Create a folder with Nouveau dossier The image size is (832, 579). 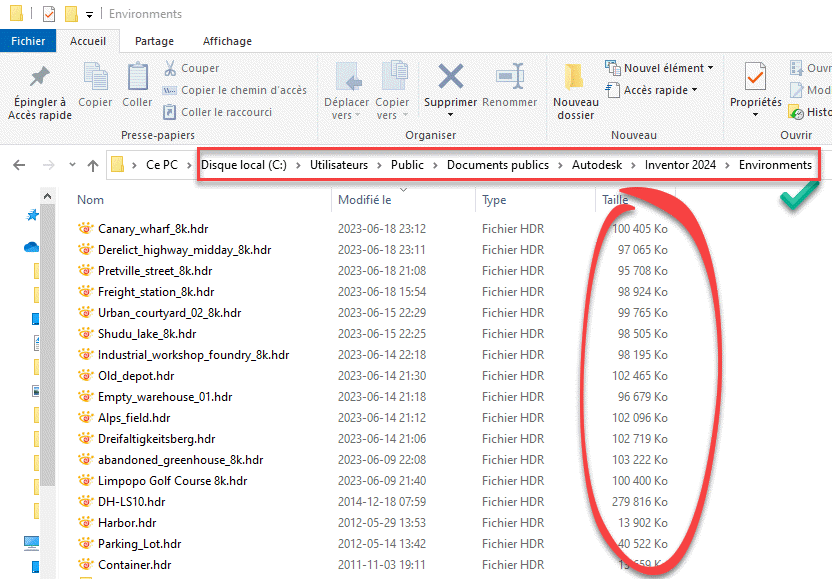(x=575, y=80)
